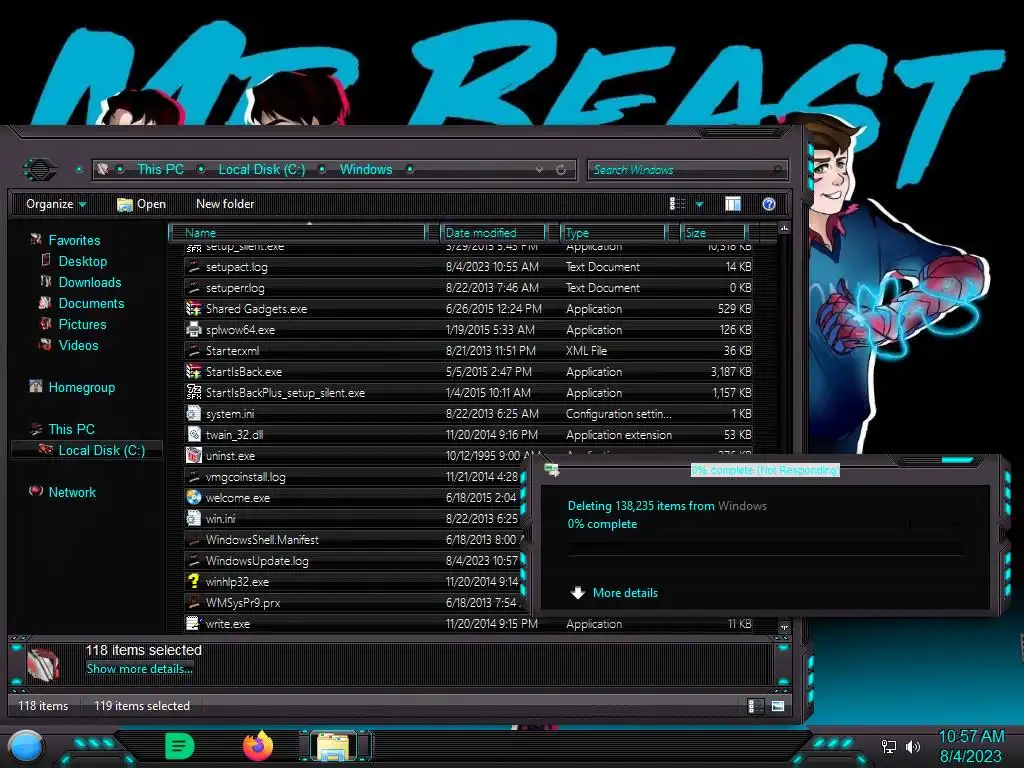Screen dimensions: 1024x768
Task: Click StartIsBackPlus_setup_silent.exe SFX icon
Action: tap(193, 392)
